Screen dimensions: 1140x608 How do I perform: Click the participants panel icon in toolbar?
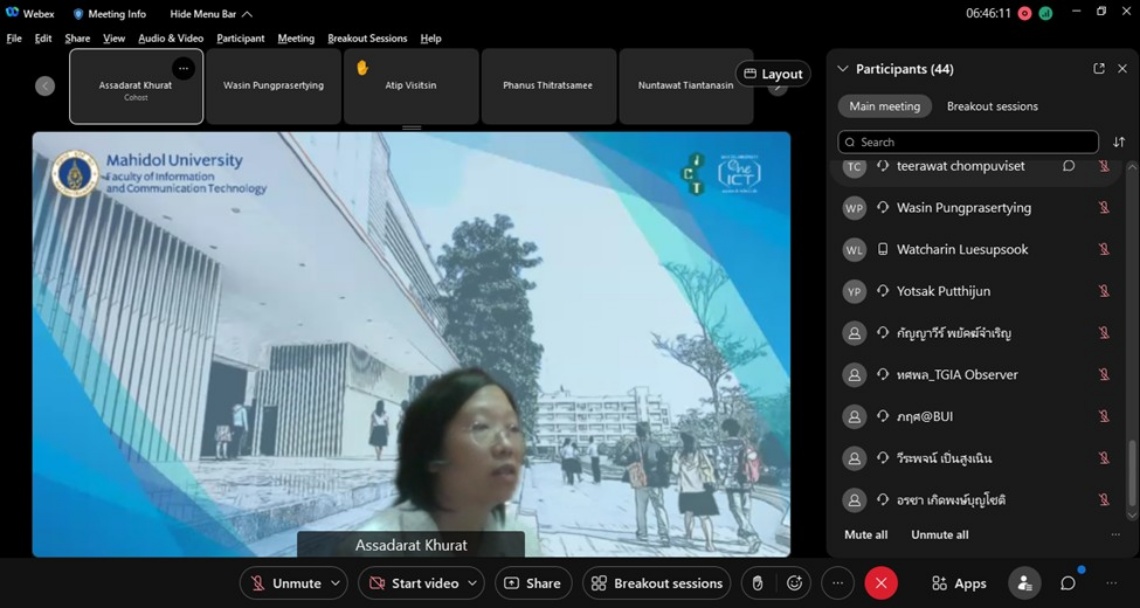tap(1023, 583)
